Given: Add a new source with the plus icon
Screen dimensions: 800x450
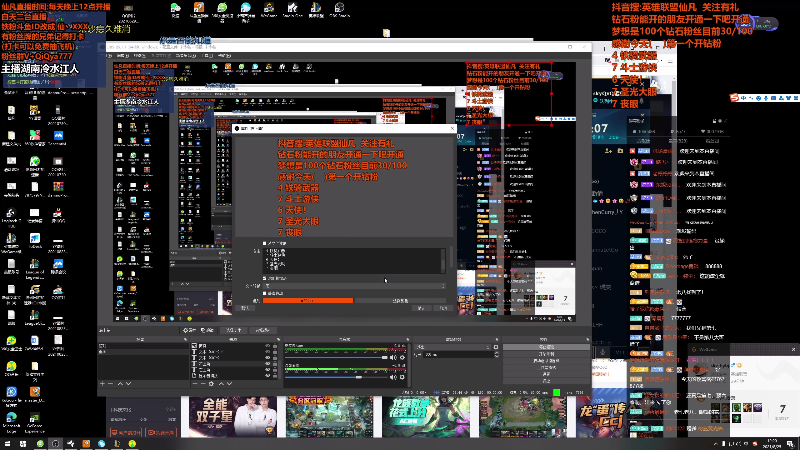Looking at the screenshot, I should click(195, 383).
